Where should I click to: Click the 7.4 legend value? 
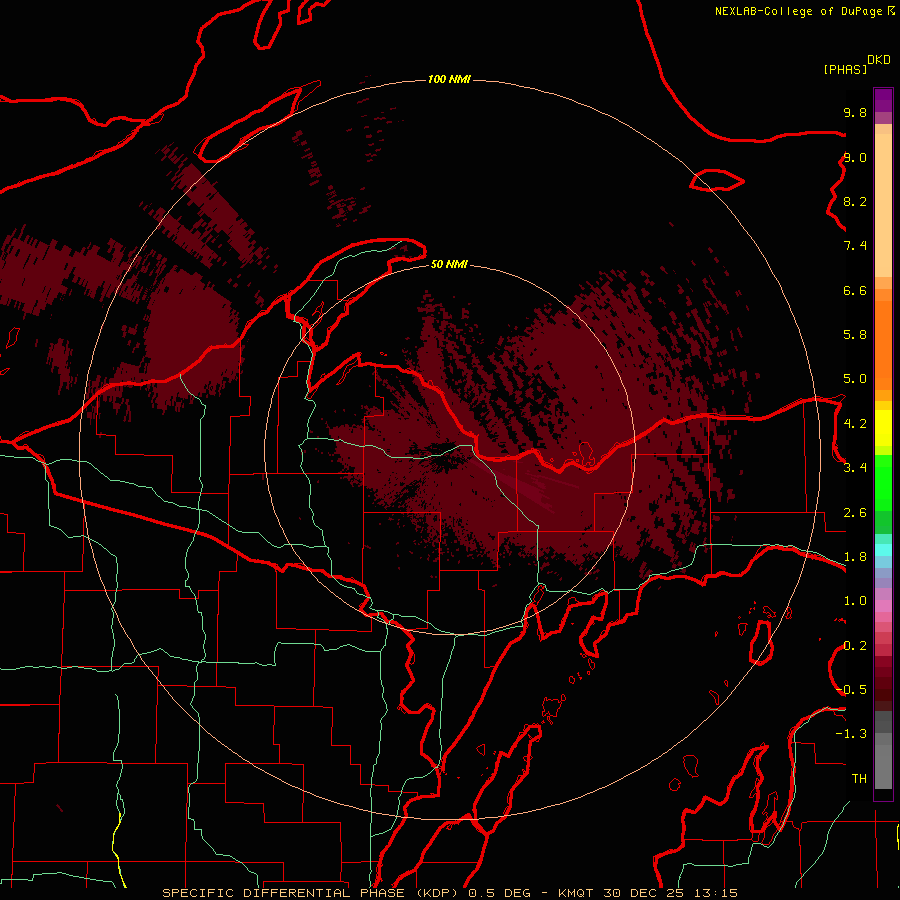click(x=855, y=246)
